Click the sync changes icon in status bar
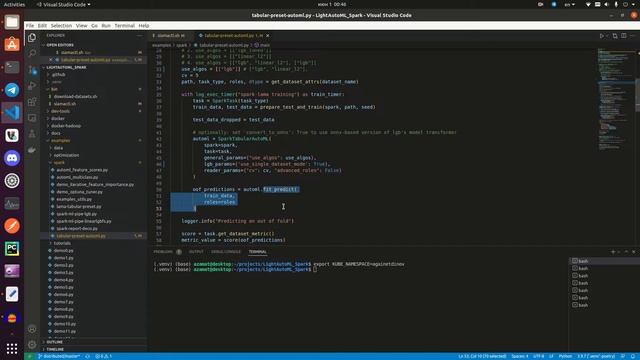 coord(87,356)
